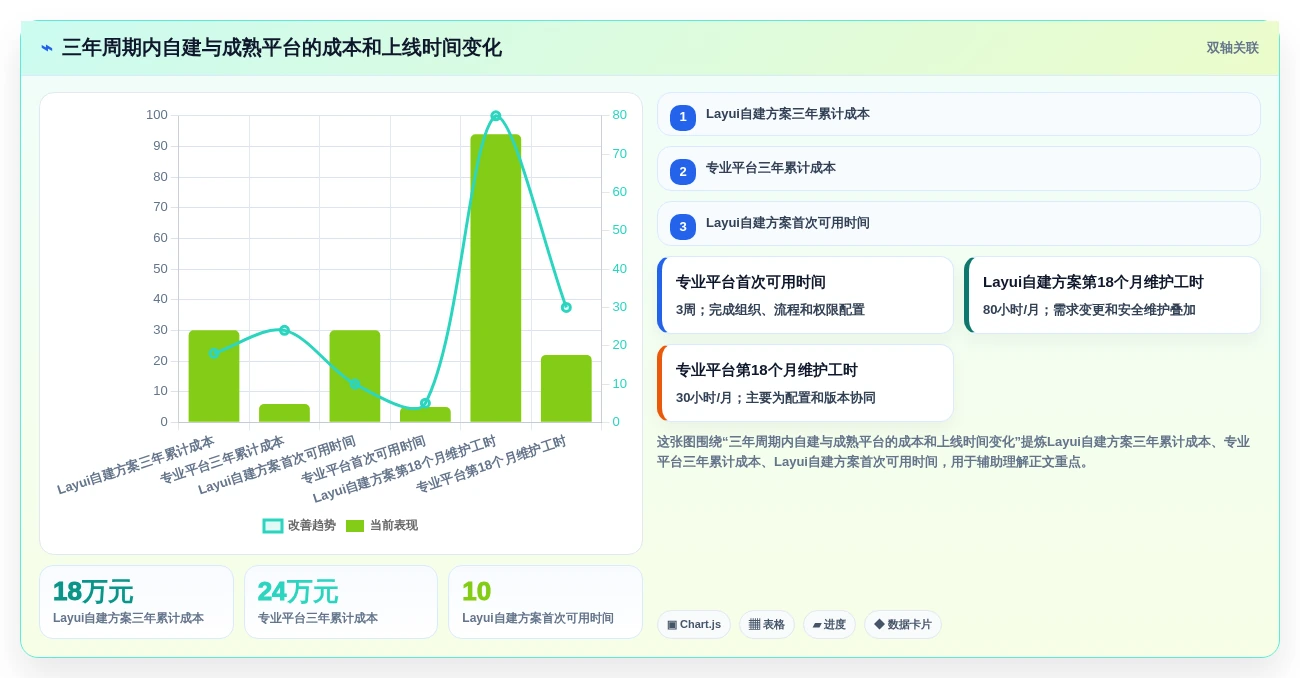Toggle the 改善趋势 legend swatch
Screen dimensions: 1300x678
click(x=273, y=526)
